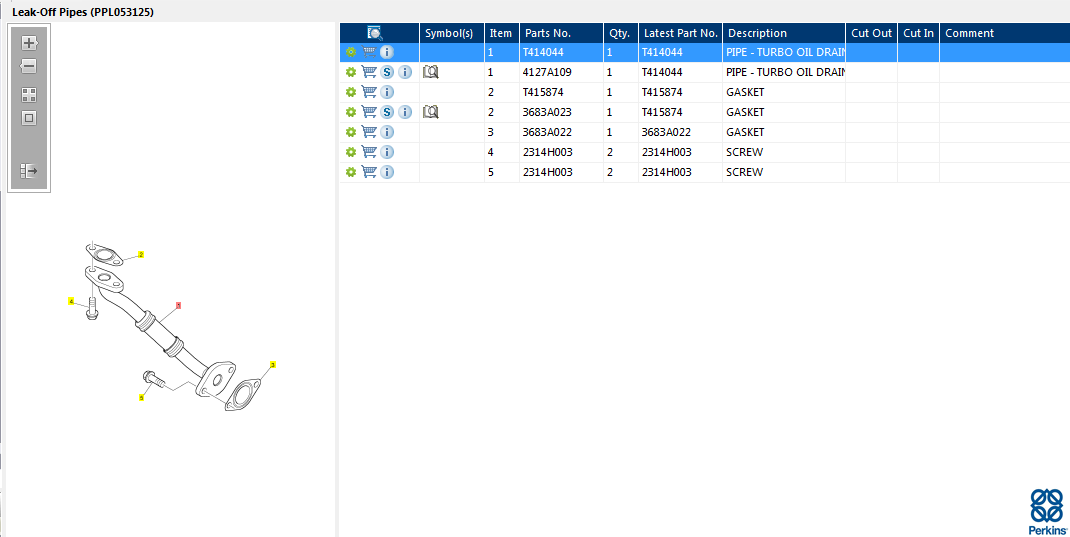The width and height of the screenshot is (1070, 537).
Task: Click the gear icon on the T415874 row
Action: [351, 91]
